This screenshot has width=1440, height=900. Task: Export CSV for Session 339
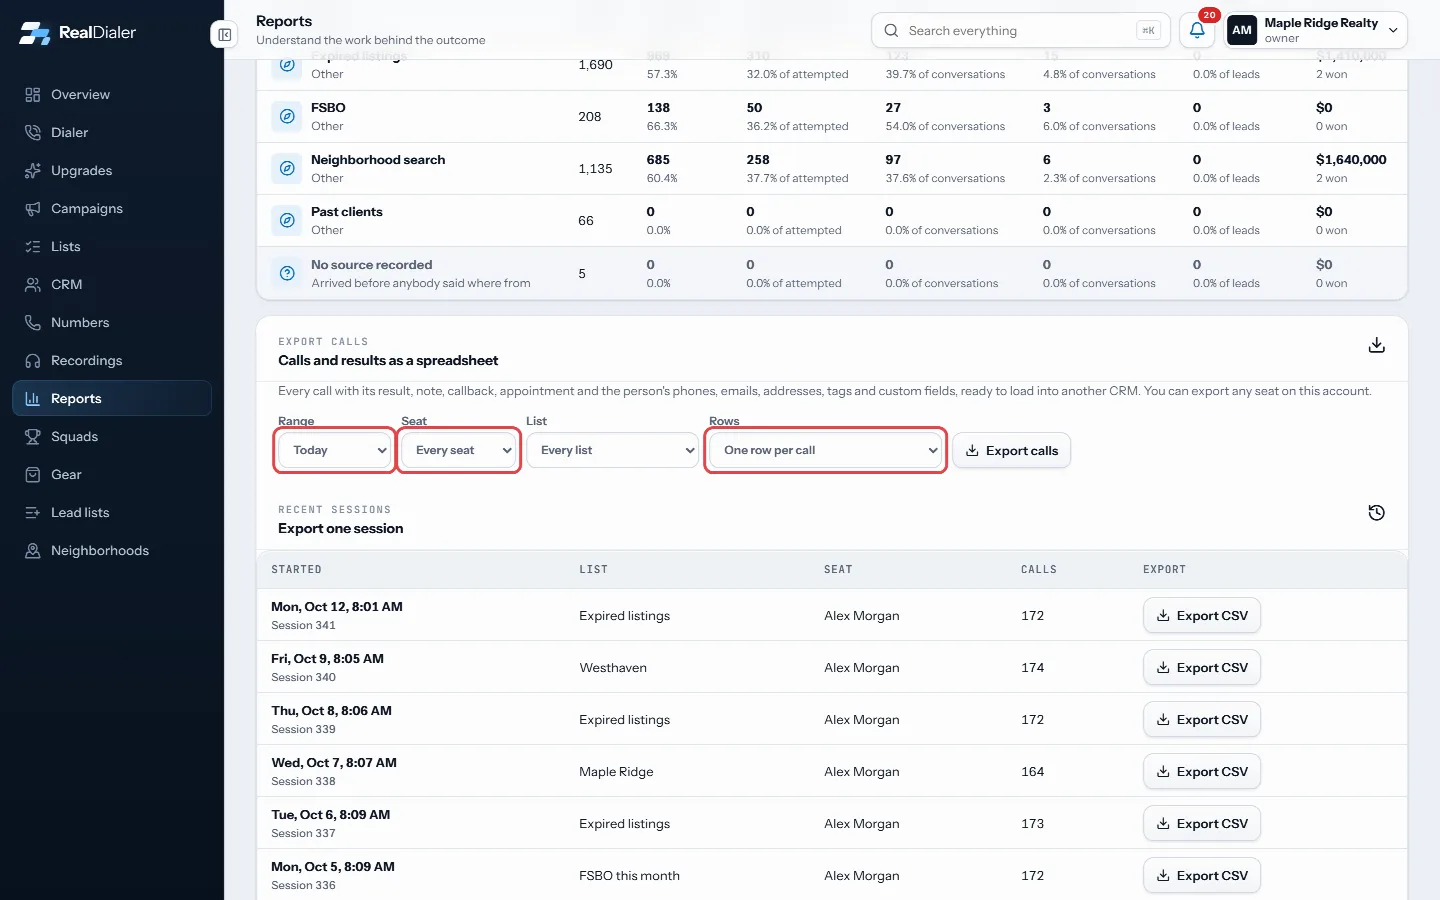click(1202, 720)
